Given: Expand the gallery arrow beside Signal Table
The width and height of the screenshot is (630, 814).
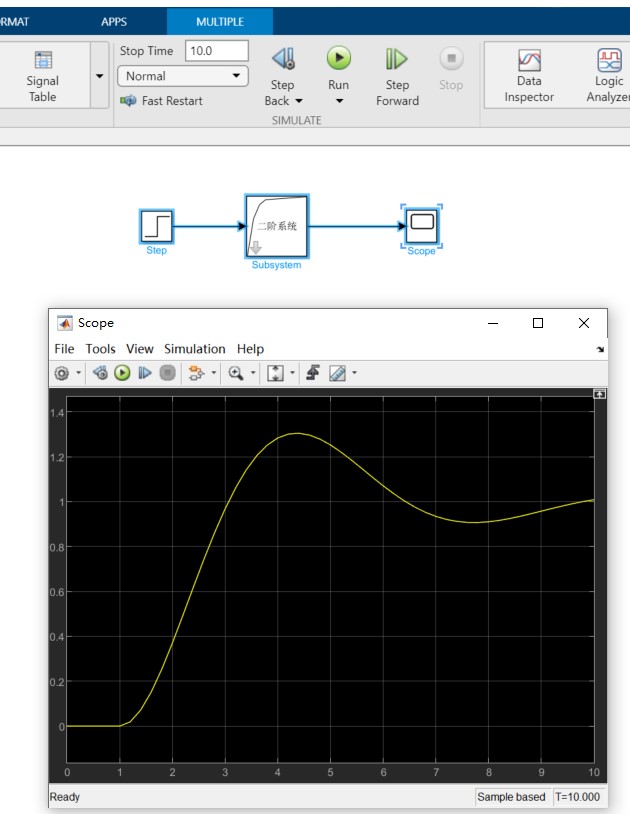Looking at the screenshot, I should [100, 76].
